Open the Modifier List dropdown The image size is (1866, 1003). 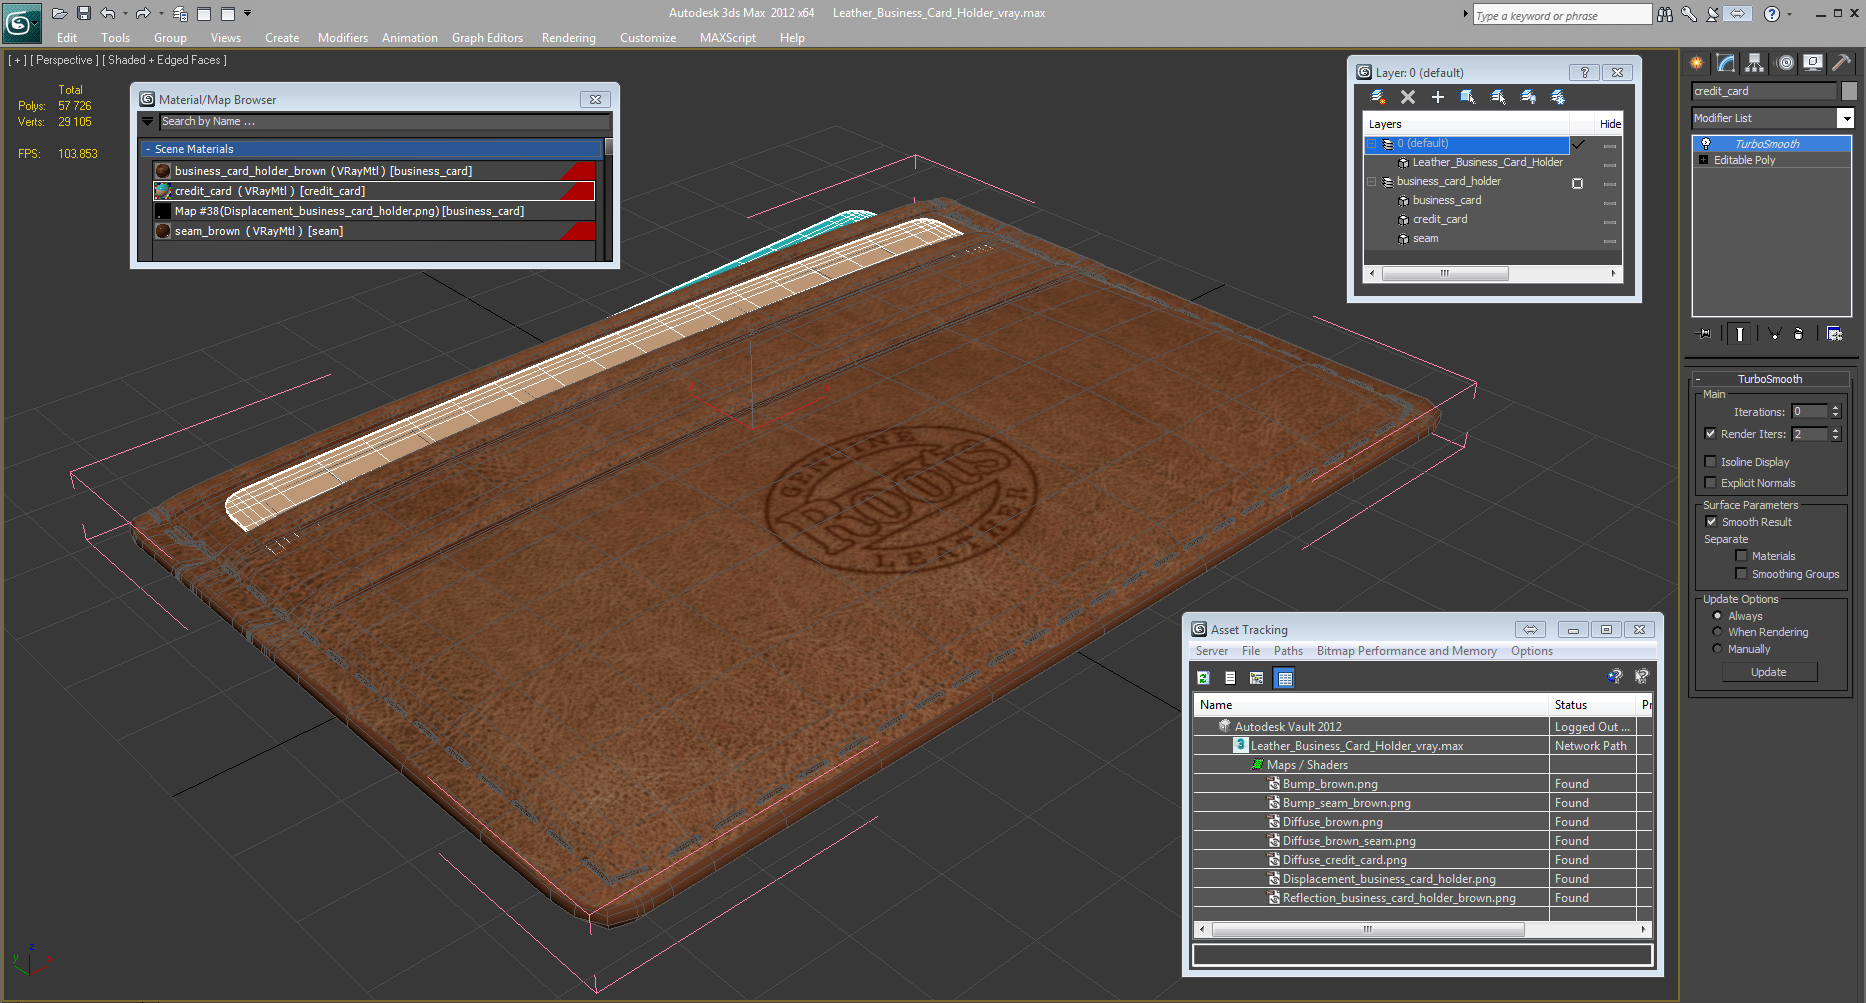coord(1846,118)
